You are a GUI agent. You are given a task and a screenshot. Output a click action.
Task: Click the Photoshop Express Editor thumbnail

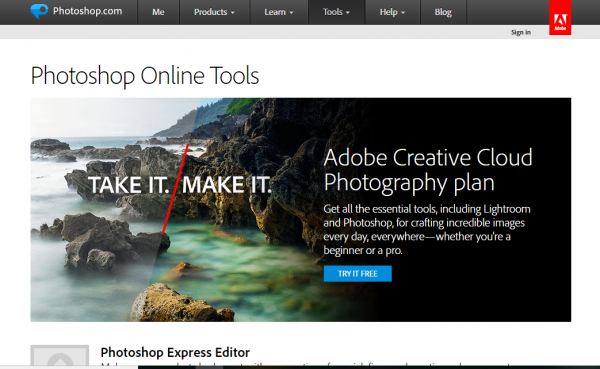coord(60,355)
